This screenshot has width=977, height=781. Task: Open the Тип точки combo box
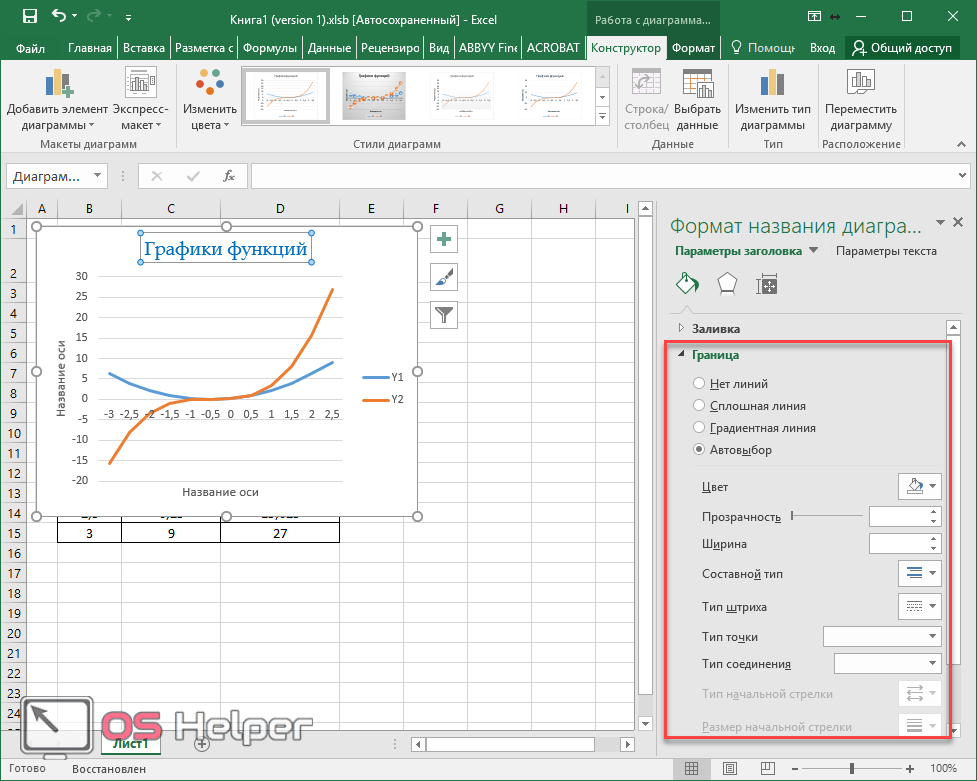[x=881, y=636]
